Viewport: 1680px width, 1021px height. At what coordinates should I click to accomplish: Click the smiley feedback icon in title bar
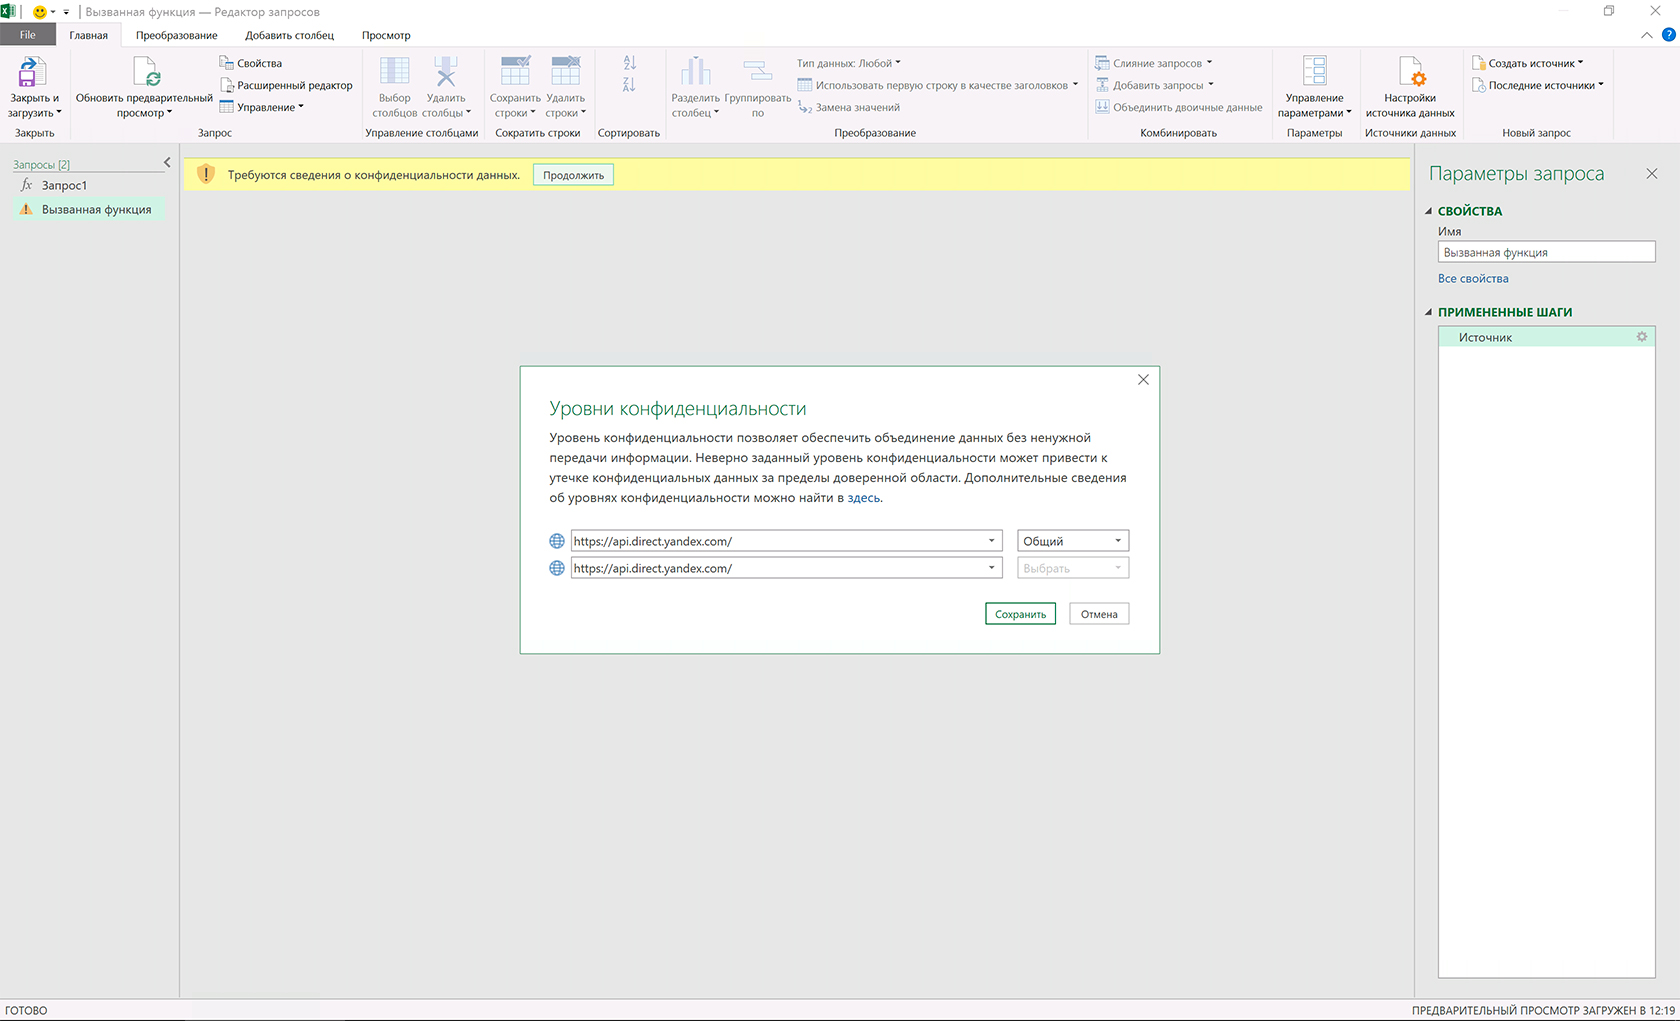point(40,12)
